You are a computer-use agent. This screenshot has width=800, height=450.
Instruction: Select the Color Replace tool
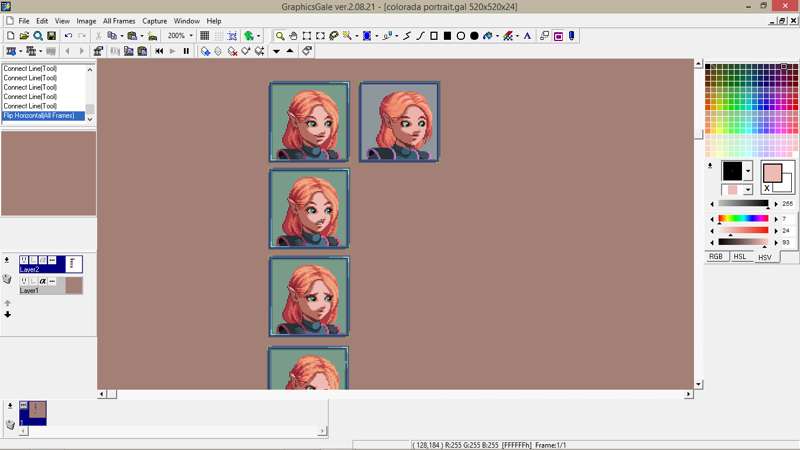coord(508,36)
